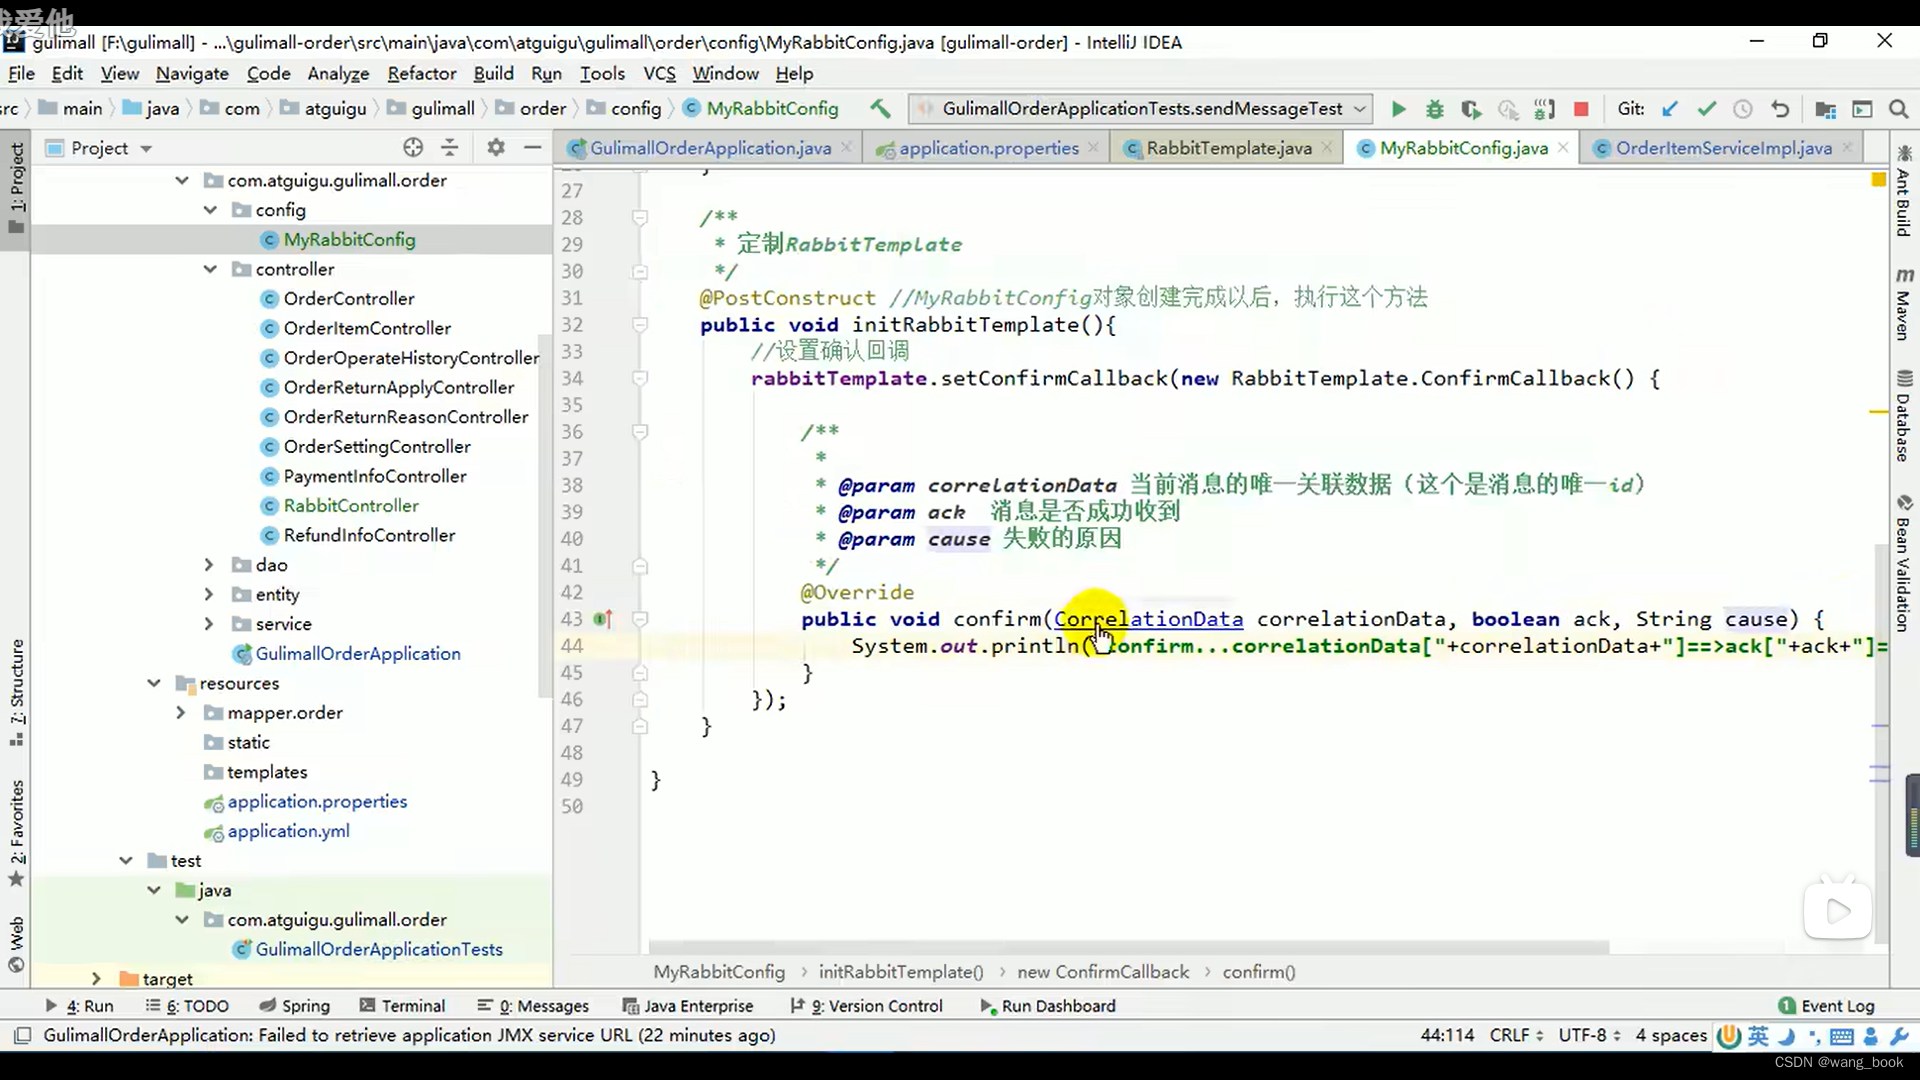The image size is (1920, 1080).
Task: Open the 9: Version Control panel
Action: 866,1006
